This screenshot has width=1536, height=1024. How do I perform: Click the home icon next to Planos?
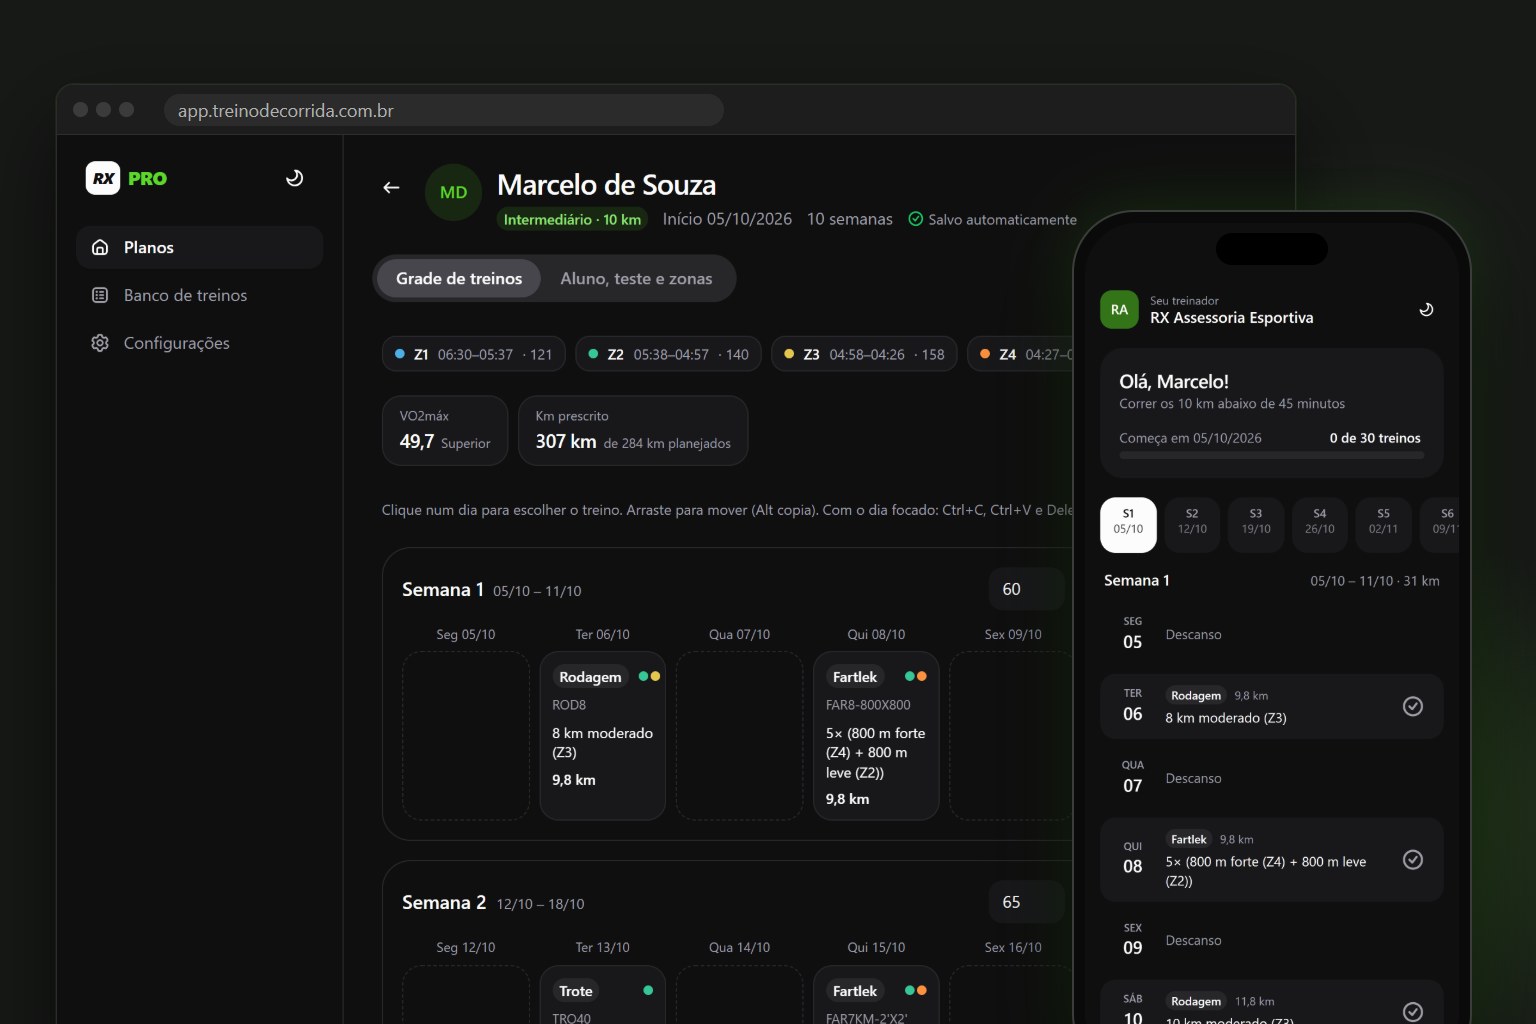tap(100, 247)
